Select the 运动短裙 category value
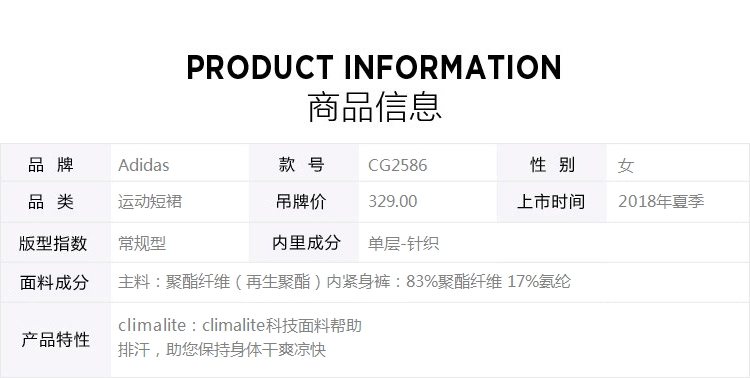The height and width of the screenshot is (378, 750). [x=150, y=201]
